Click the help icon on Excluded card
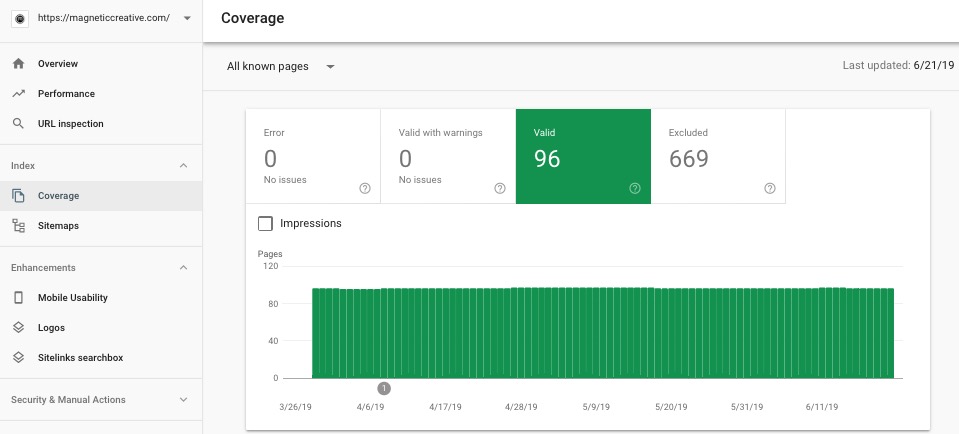The height and width of the screenshot is (434, 959). pos(770,188)
